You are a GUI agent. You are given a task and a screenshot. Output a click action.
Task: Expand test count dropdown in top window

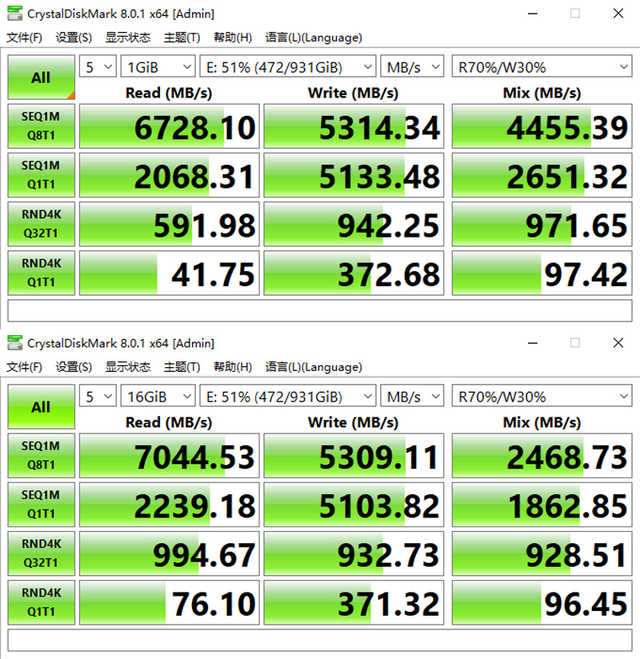[98, 66]
